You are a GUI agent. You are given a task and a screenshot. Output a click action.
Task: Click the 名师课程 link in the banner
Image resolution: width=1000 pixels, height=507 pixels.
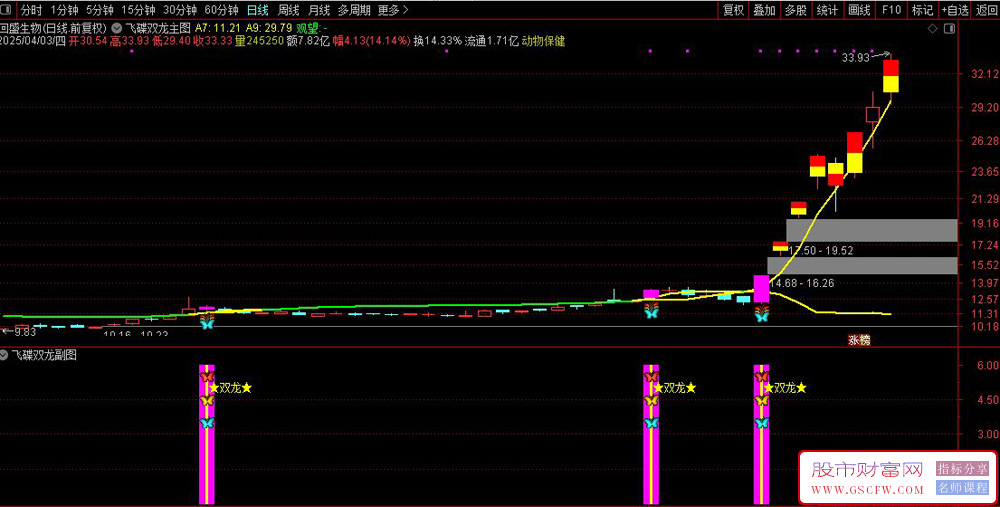tap(962, 488)
